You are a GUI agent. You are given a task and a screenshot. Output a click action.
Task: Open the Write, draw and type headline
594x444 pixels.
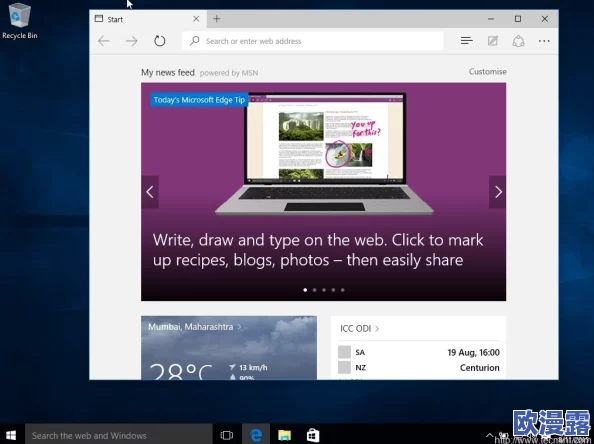coord(318,250)
